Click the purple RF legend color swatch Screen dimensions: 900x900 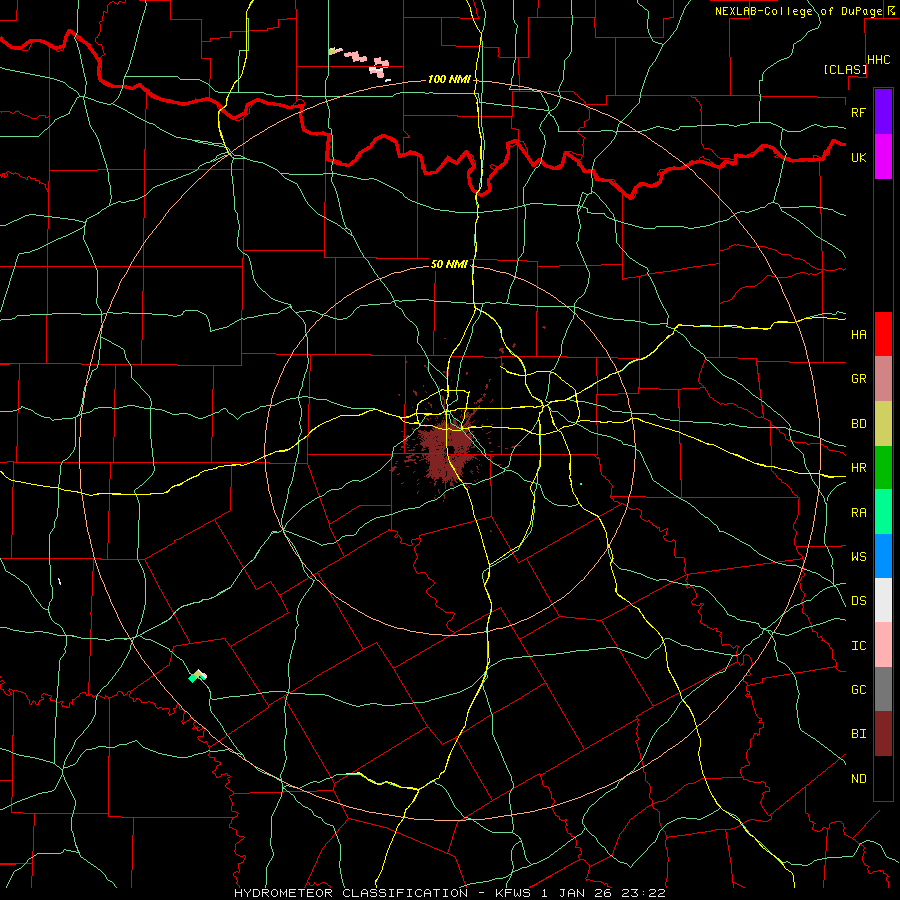(x=883, y=112)
